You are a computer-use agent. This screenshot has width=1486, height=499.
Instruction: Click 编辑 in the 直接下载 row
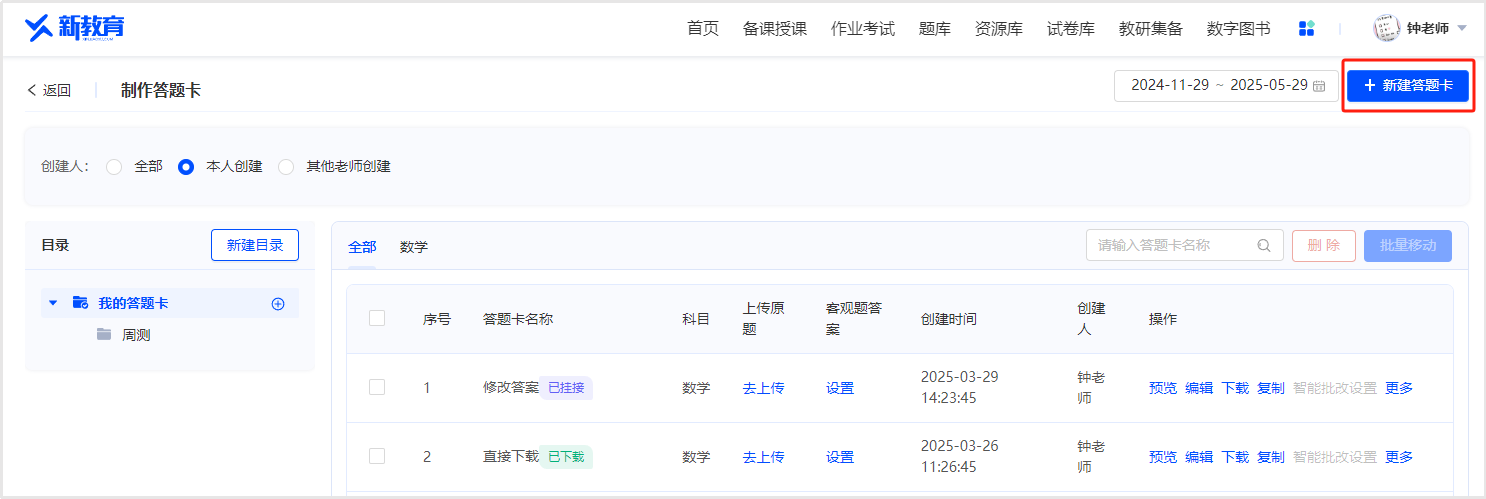click(1199, 457)
